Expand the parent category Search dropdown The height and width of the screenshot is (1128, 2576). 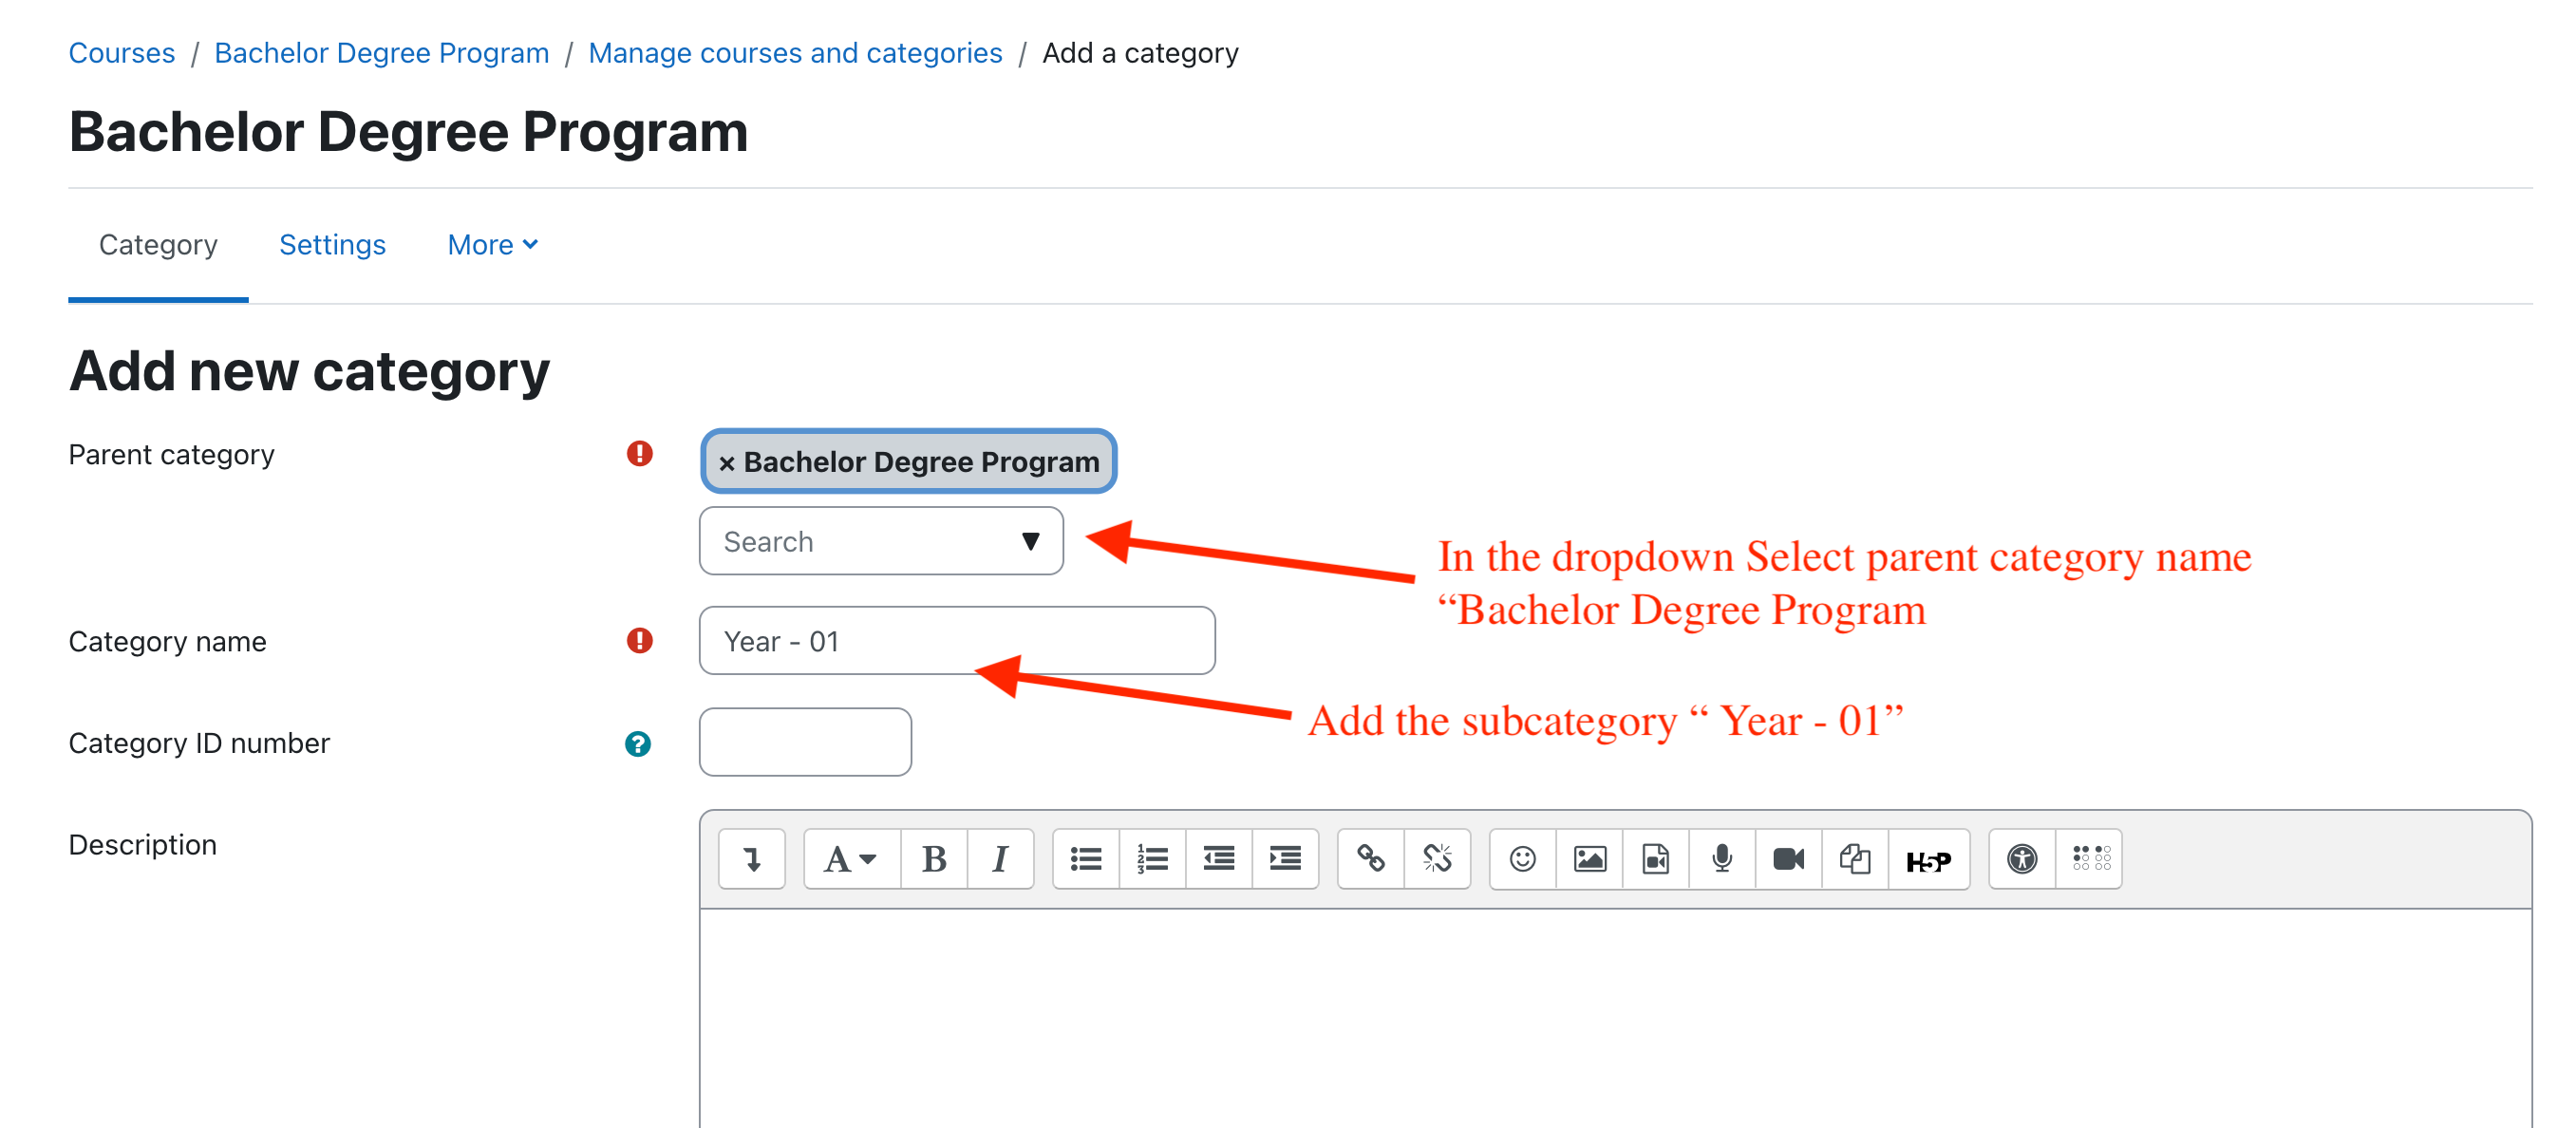click(x=1030, y=541)
